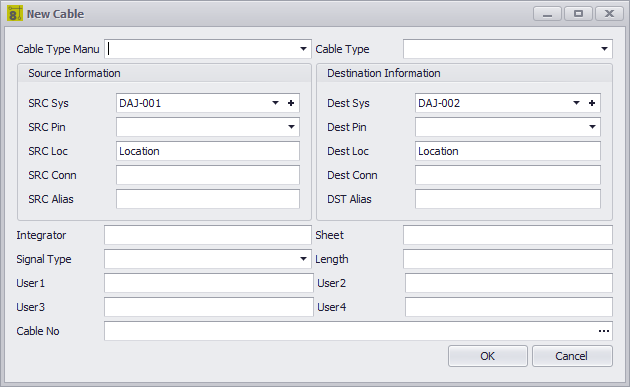Click the Cancel button

pos(572,356)
